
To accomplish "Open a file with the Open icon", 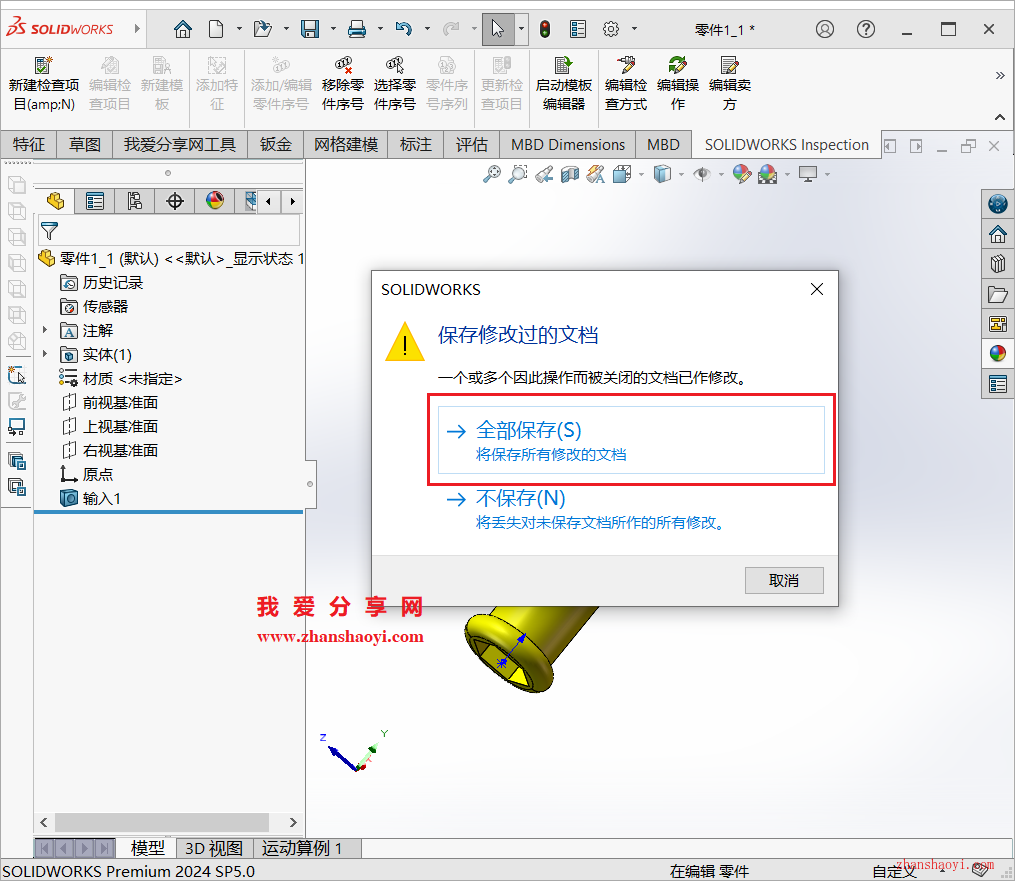I will click(x=263, y=29).
